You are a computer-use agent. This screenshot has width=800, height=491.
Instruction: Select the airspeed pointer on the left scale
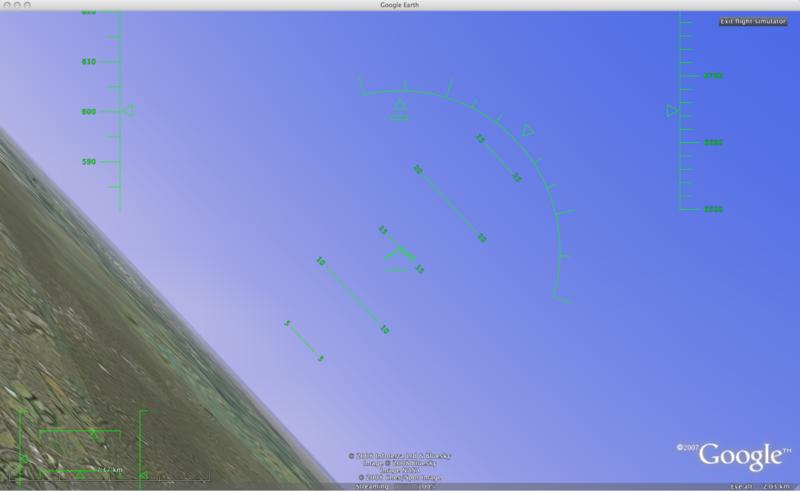pyautogui.click(x=127, y=111)
